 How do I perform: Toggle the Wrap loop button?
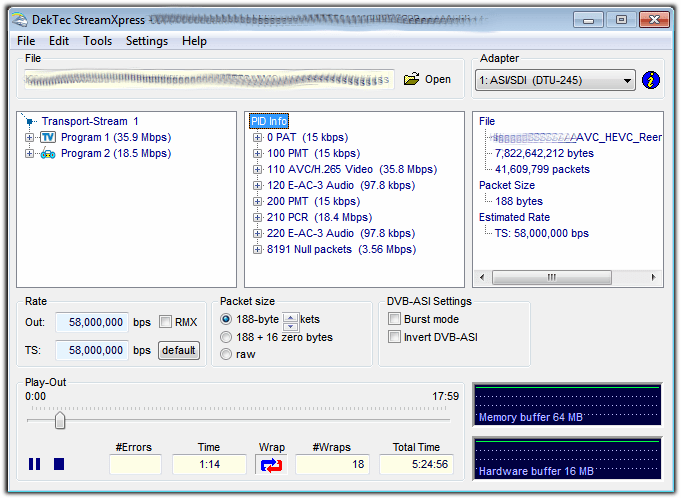click(271, 465)
